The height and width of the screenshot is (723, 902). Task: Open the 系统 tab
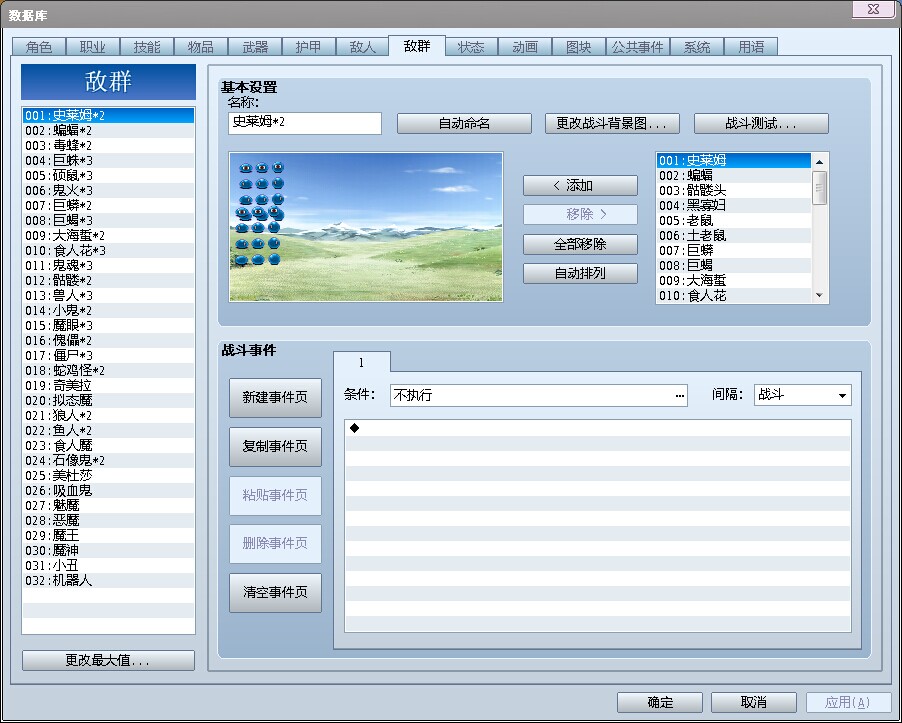click(697, 47)
